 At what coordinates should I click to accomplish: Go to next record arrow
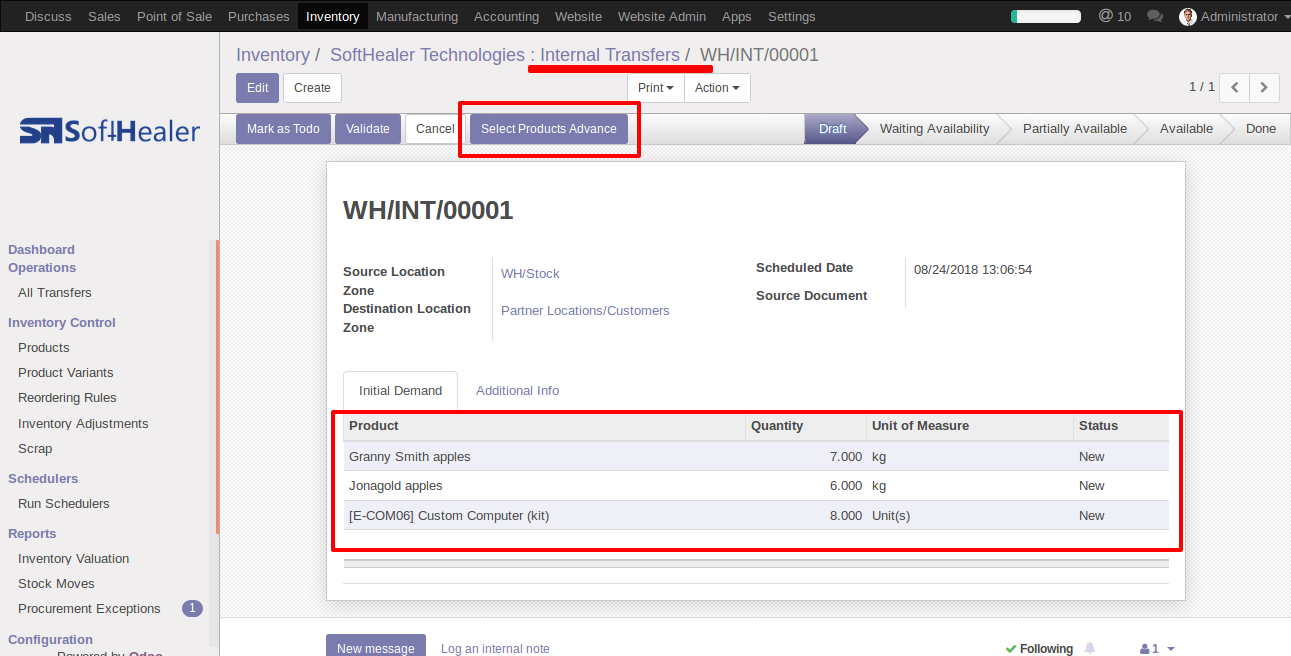pyautogui.click(x=1264, y=88)
